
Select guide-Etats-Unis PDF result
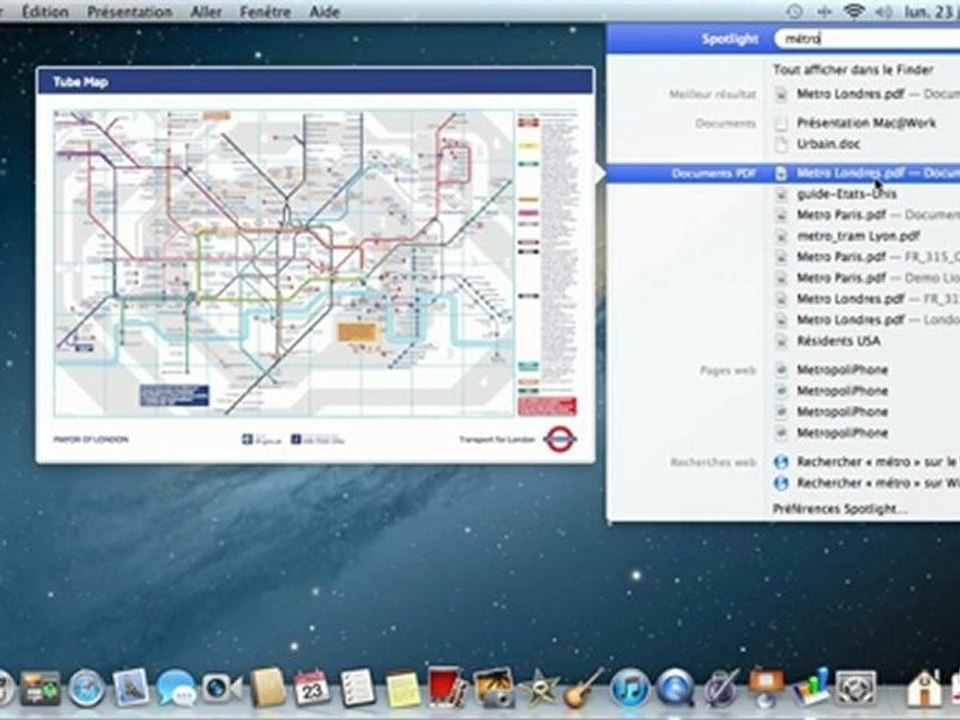(x=847, y=194)
